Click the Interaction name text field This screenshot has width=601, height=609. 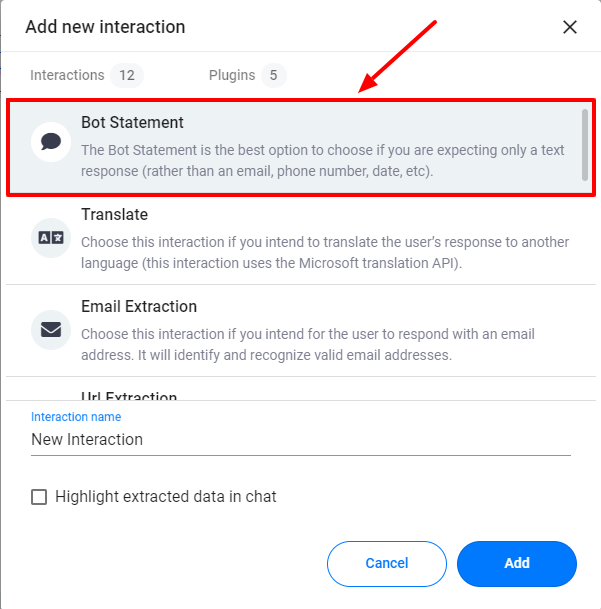pyautogui.click(x=300, y=440)
